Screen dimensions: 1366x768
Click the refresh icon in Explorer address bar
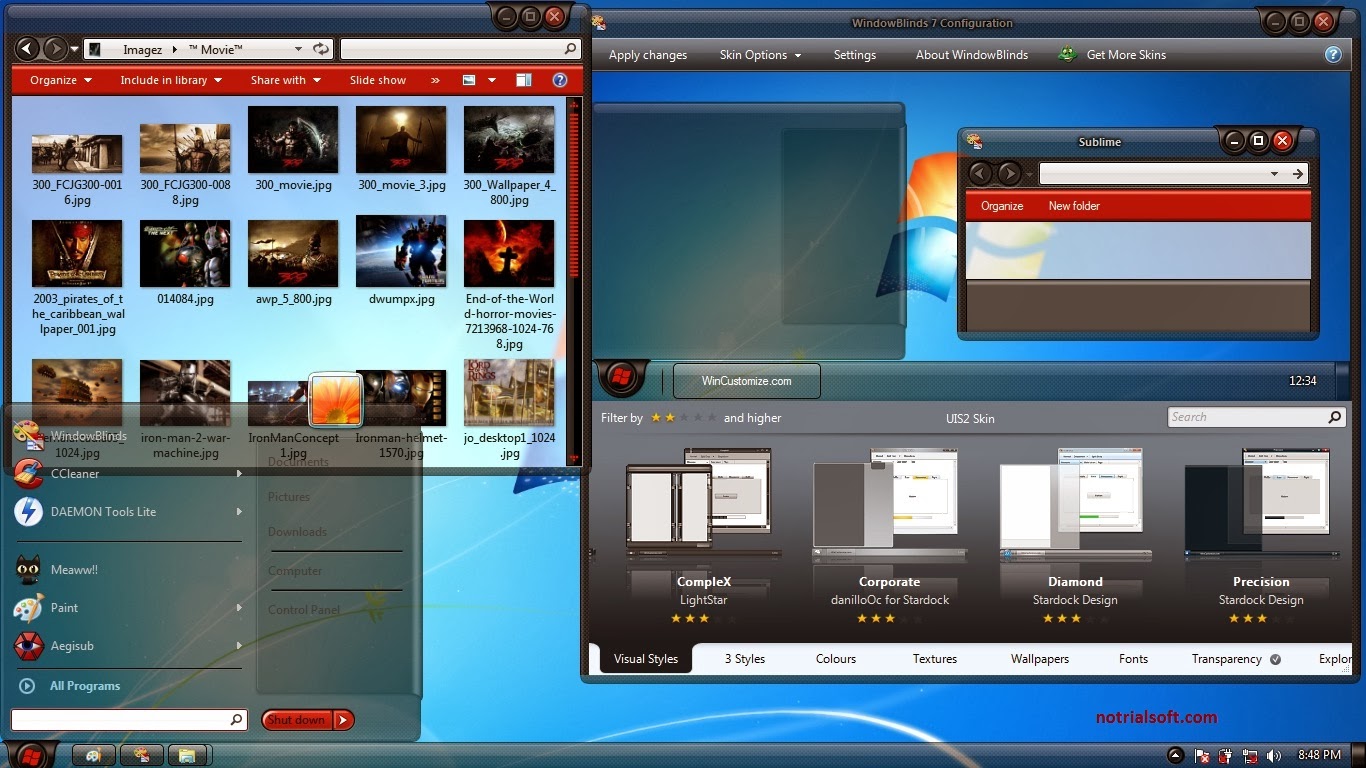320,48
